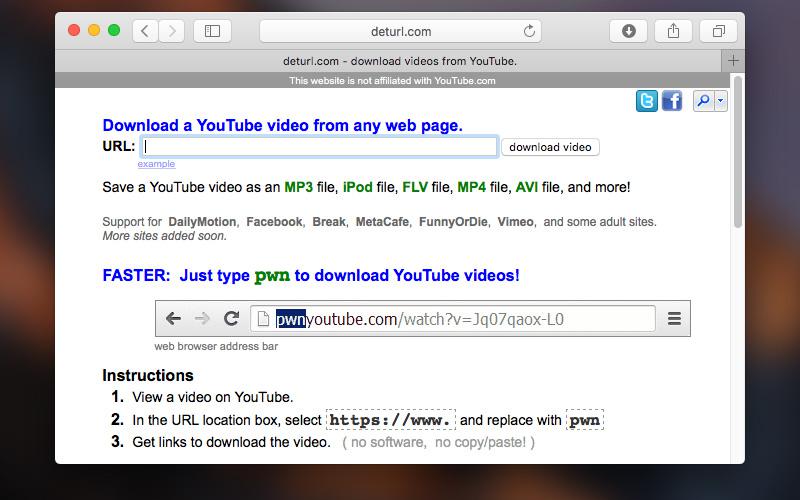
Task: Click the hamburger menu in the illustration
Action: point(674,319)
